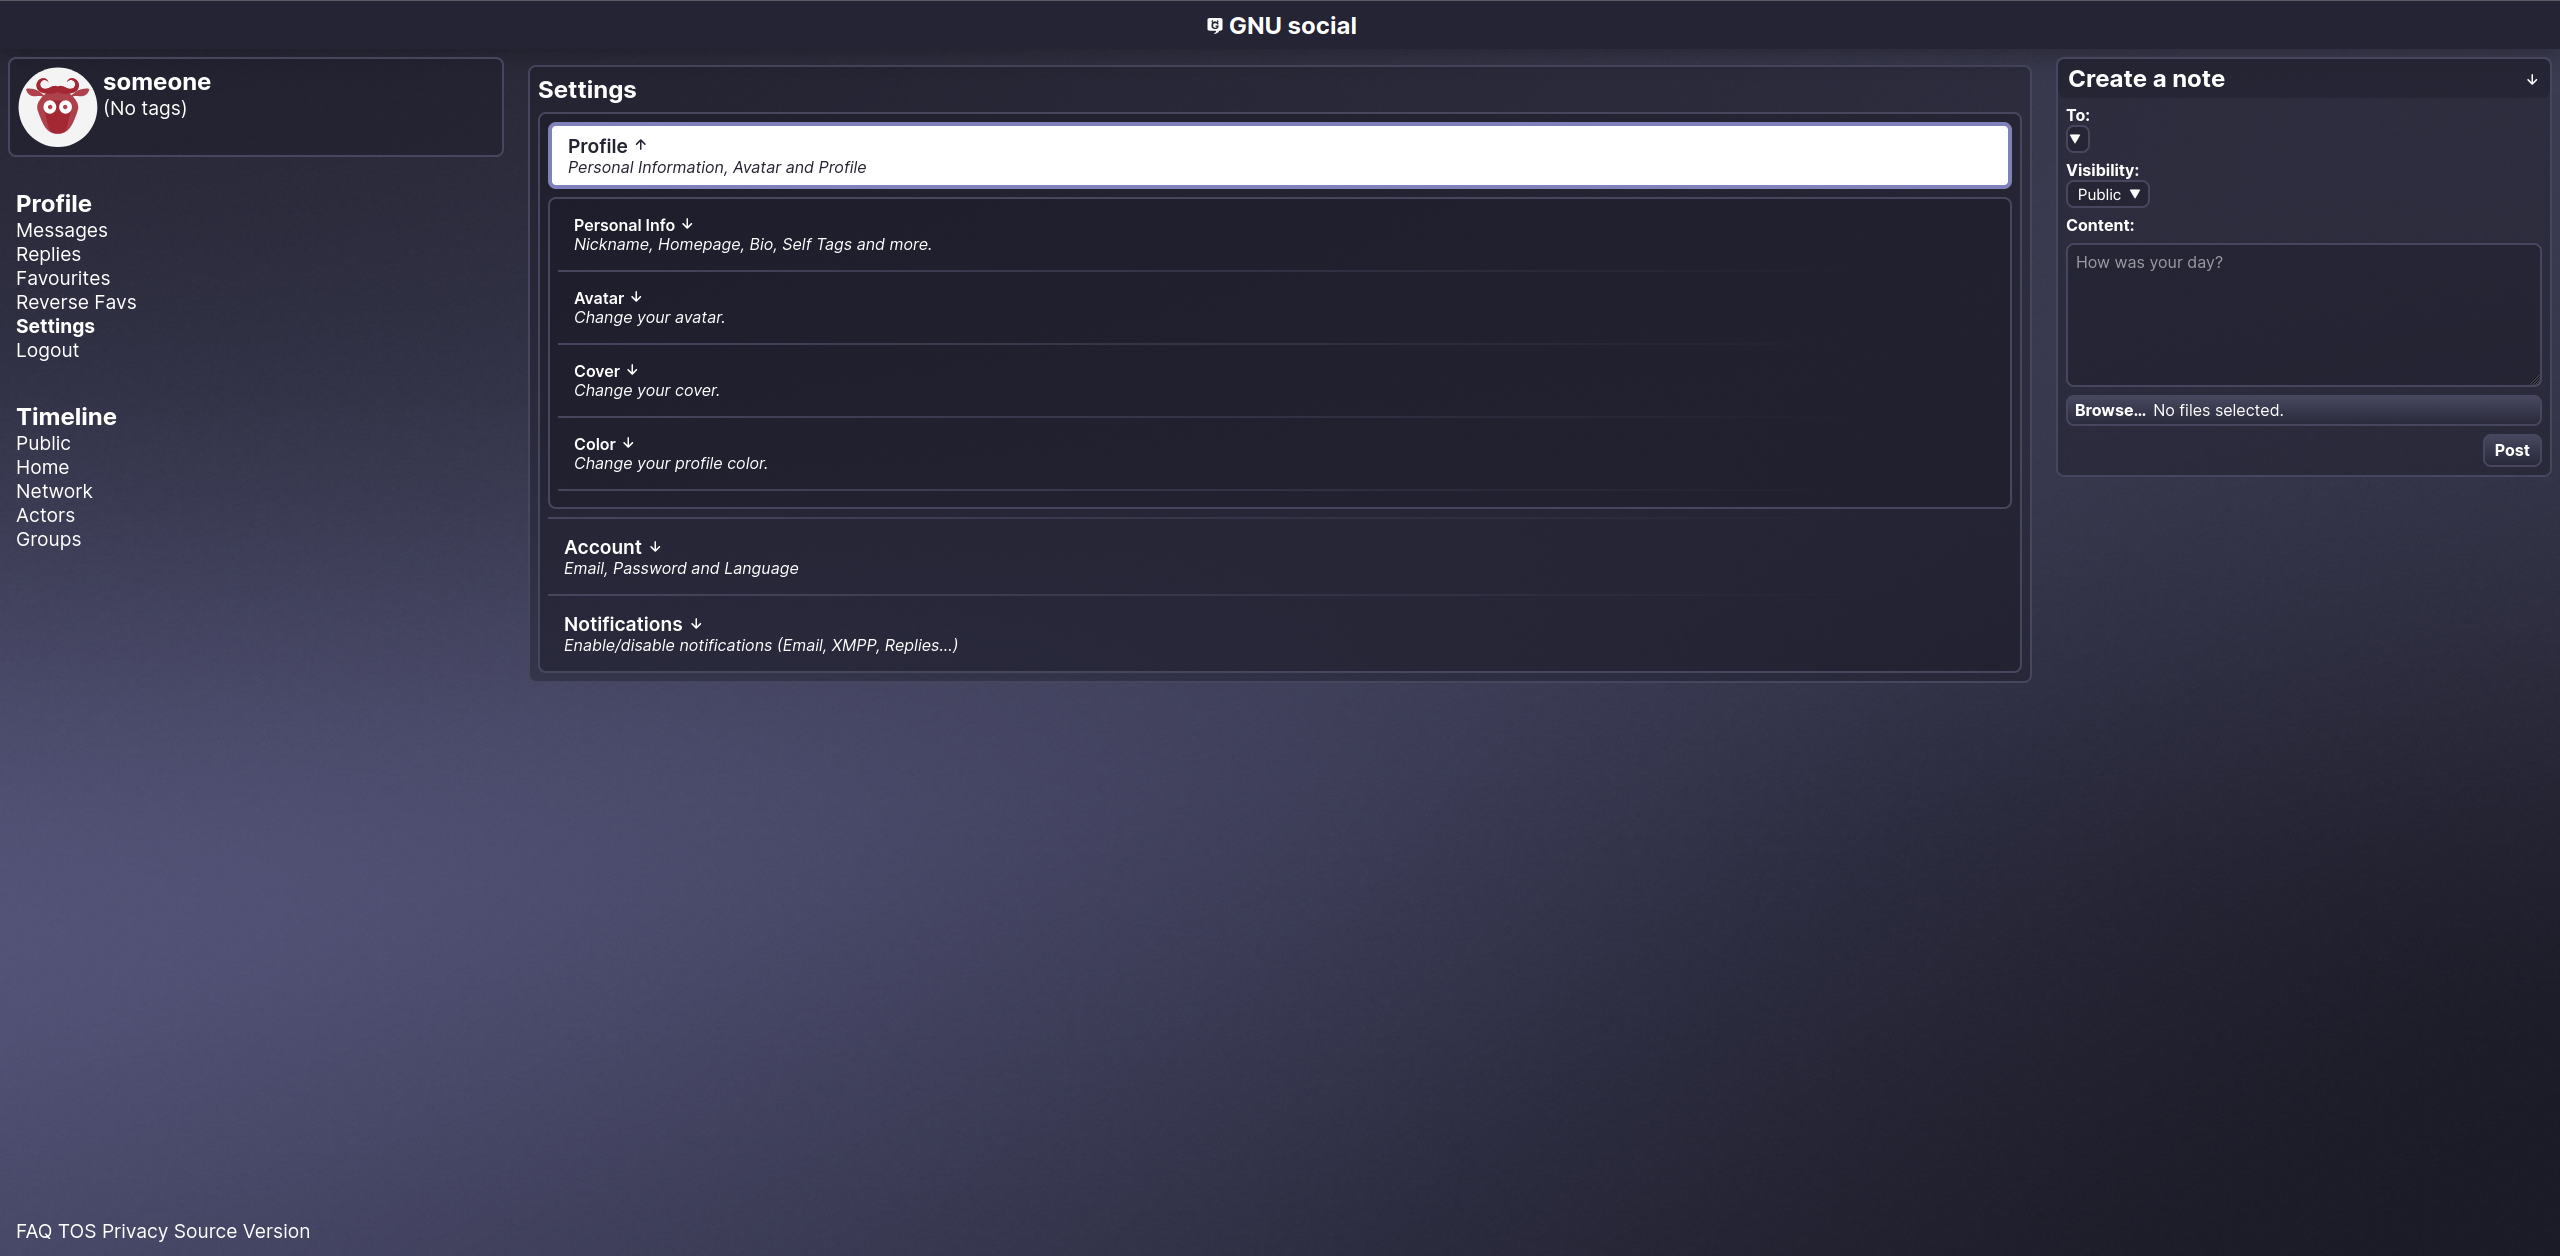Click the GNU social logo icon
Viewport: 2560px width, 1256px height.
coord(1213,25)
